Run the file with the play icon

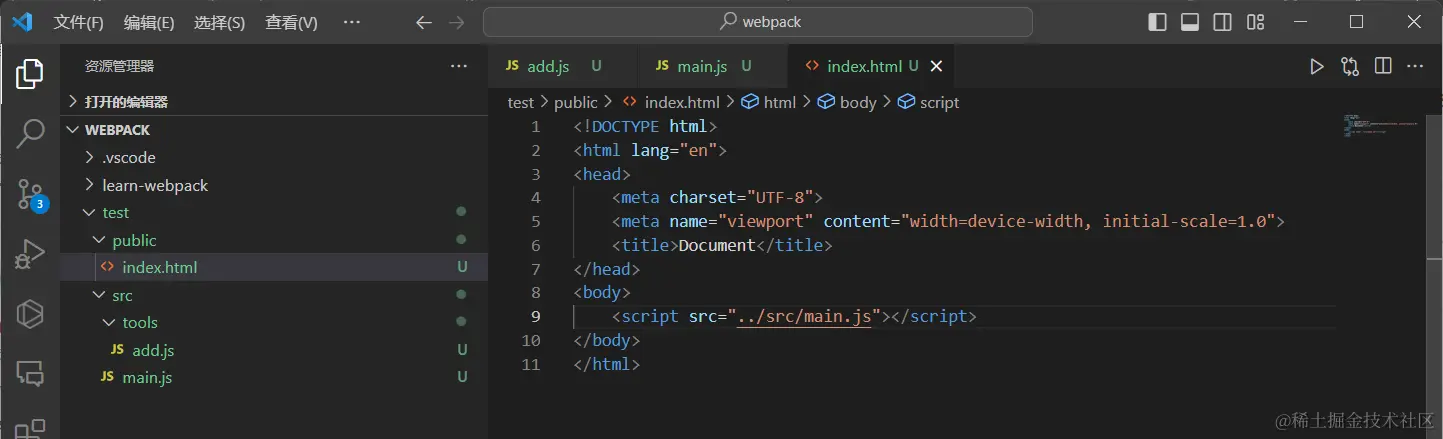point(1317,66)
